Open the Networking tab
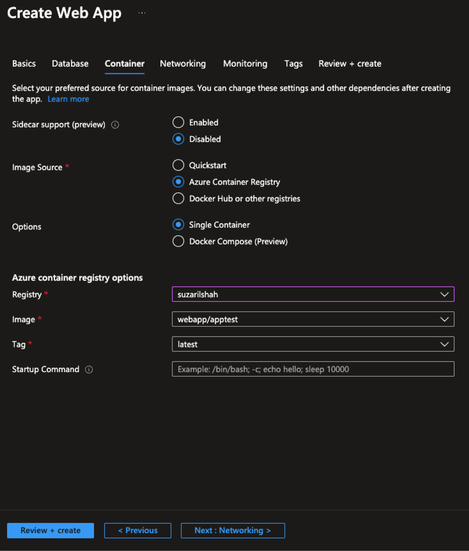The image size is (469, 551). (183, 64)
